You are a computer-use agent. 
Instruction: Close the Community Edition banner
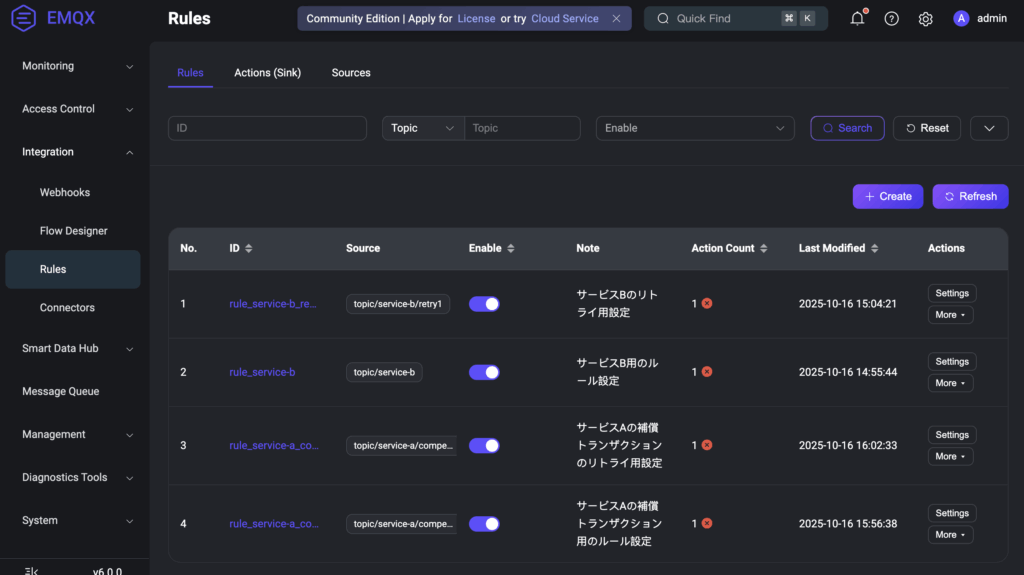coord(616,18)
